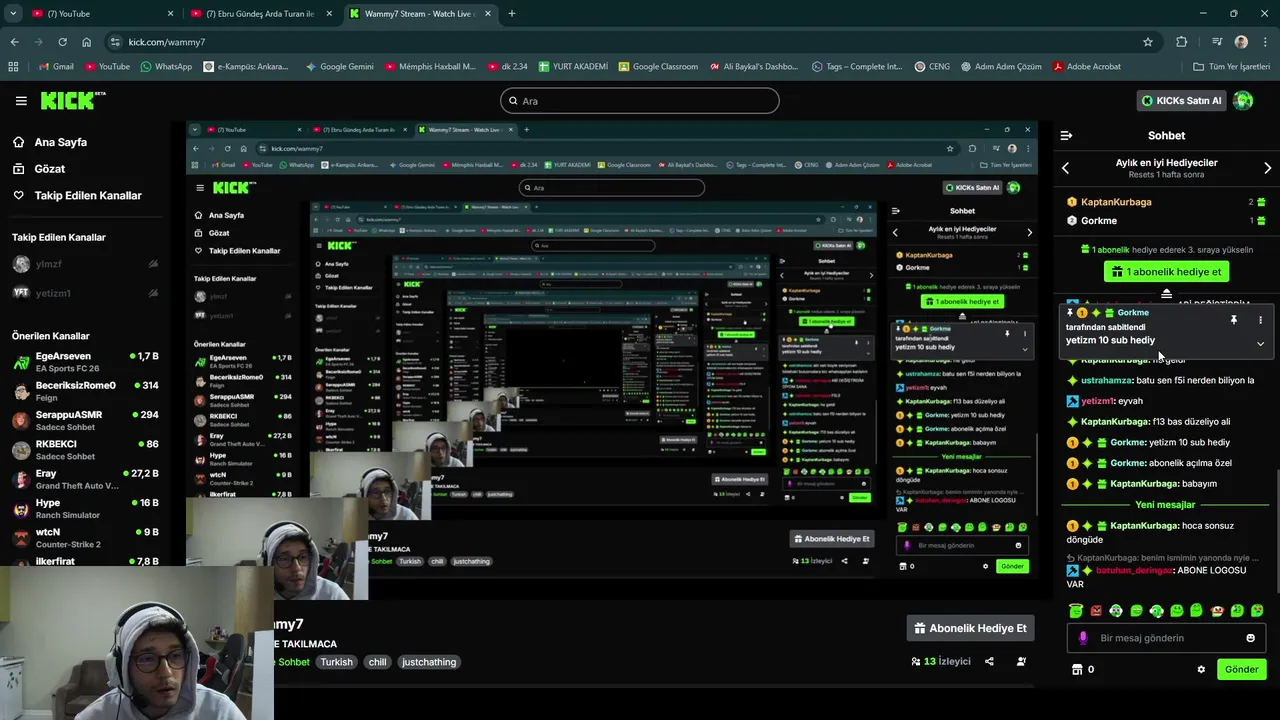Image resolution: width=1280 pixels, height=720 pixels.
Task: Click the Chrome media control icon
Action: (x=1217, y=42)
